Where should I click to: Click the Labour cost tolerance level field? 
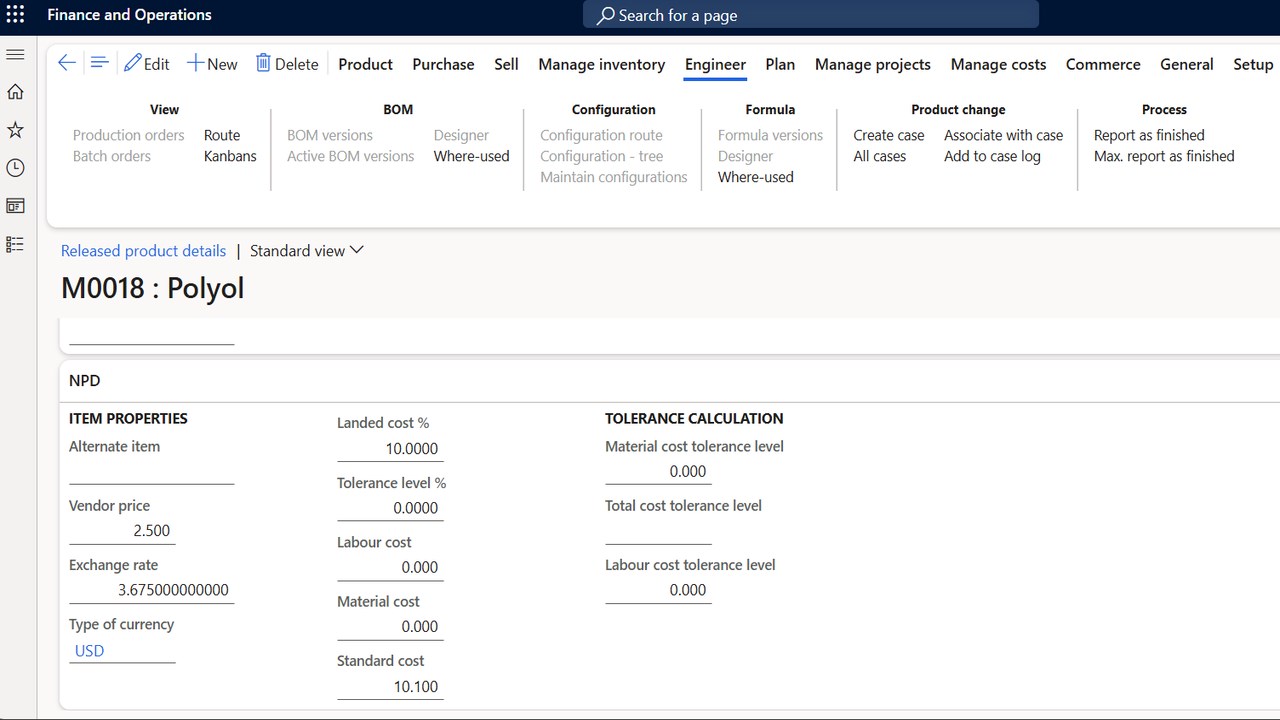(x=658, y=590)
